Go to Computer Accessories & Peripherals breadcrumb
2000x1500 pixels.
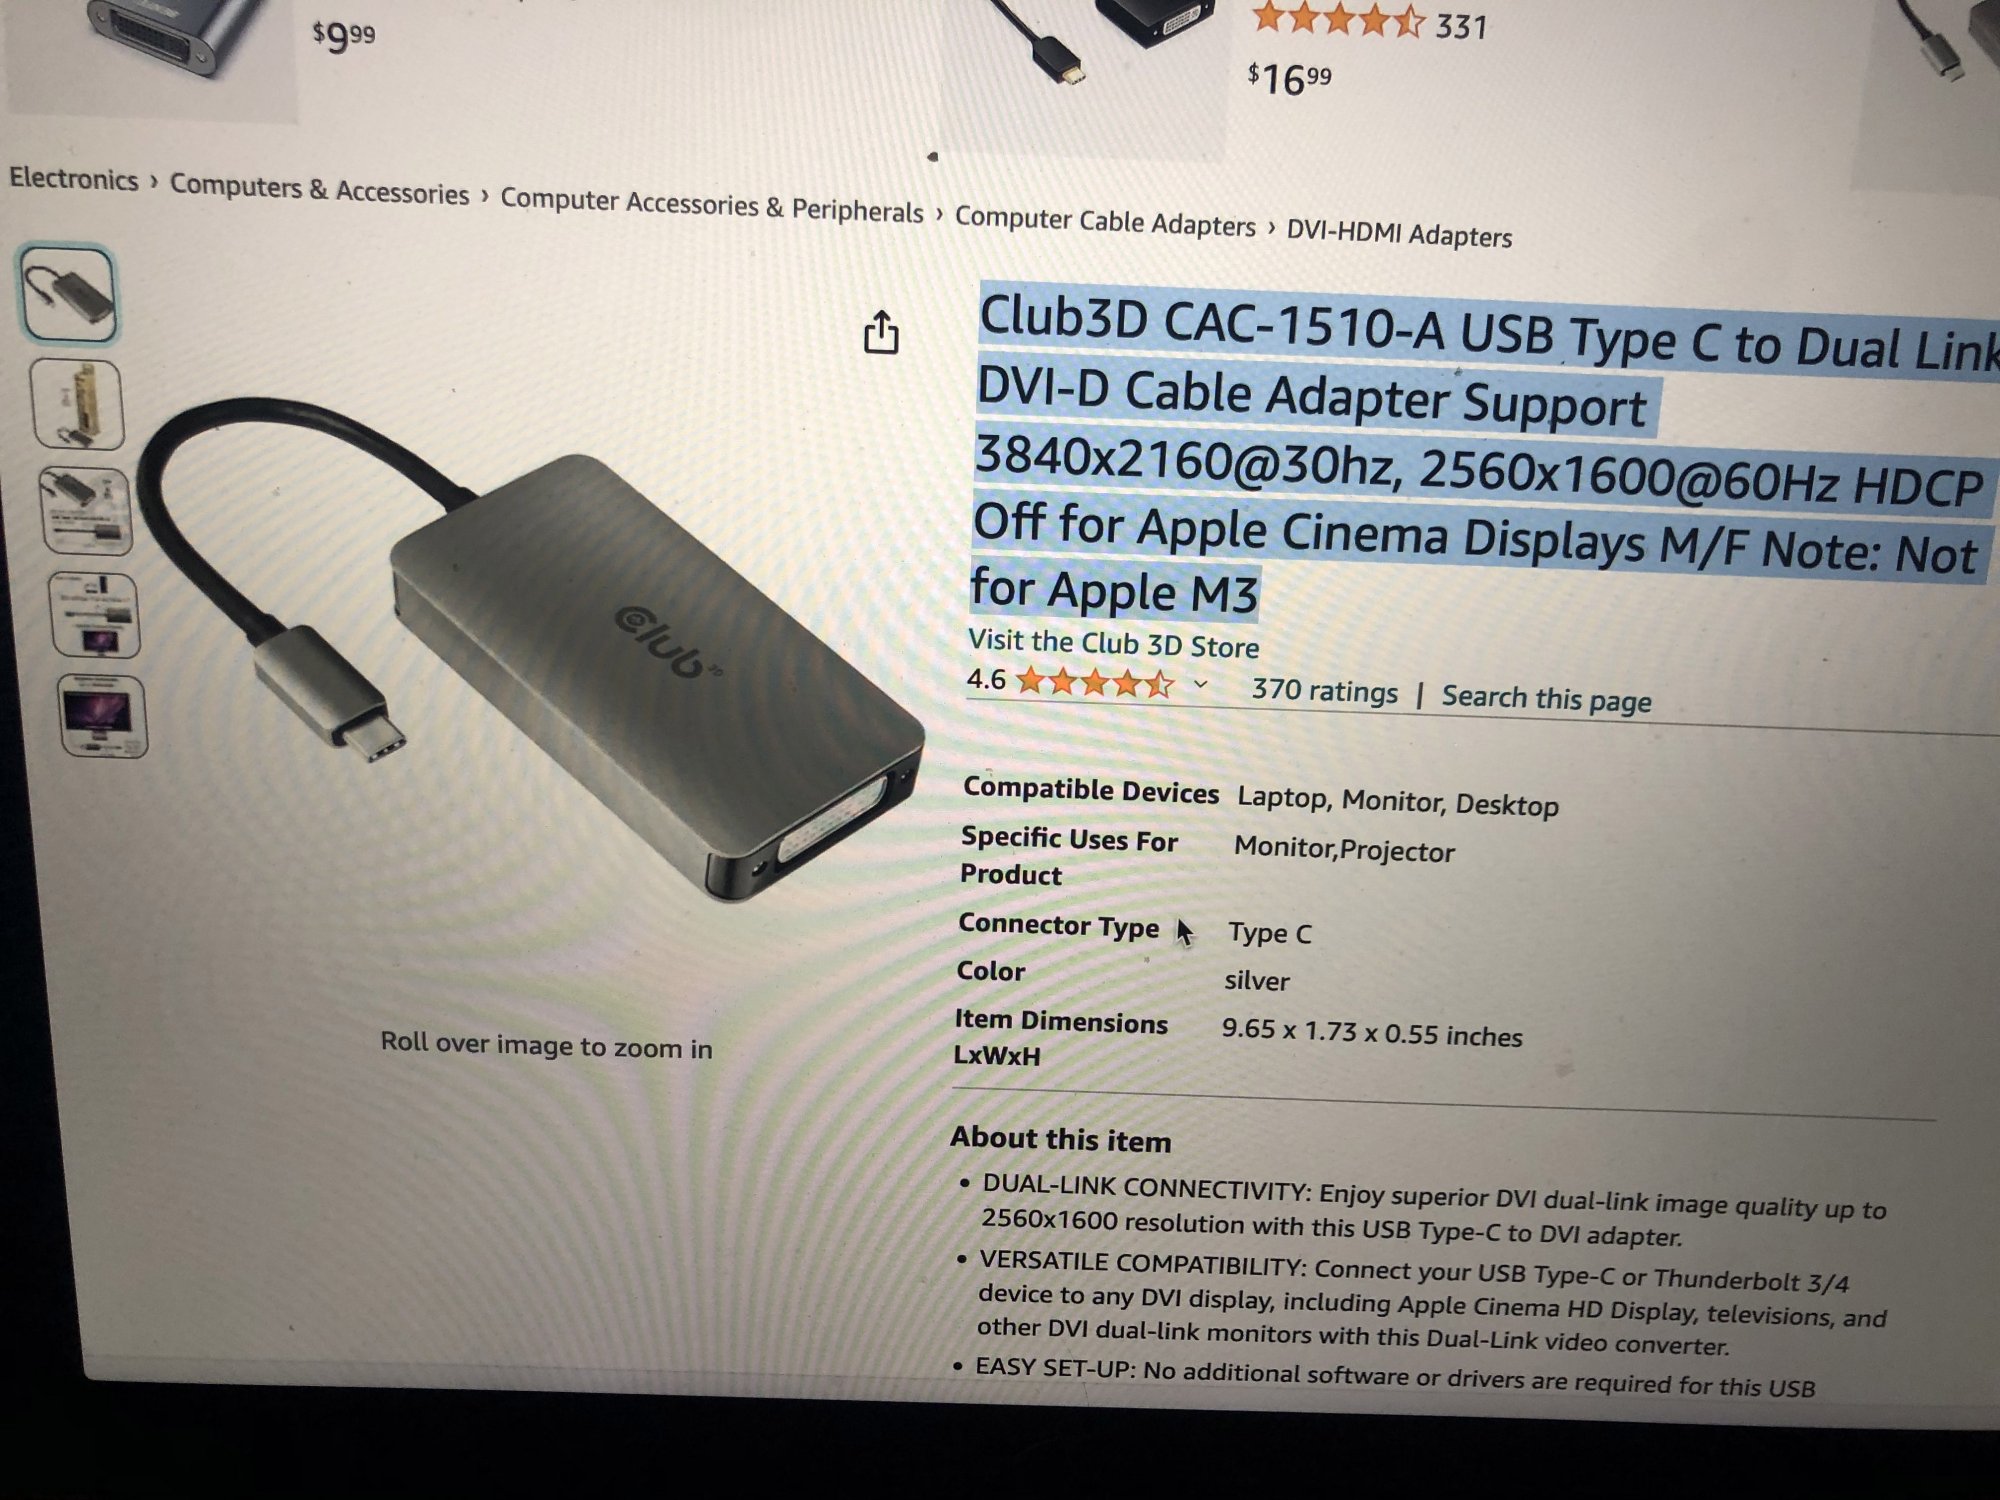tap(711, 205)
